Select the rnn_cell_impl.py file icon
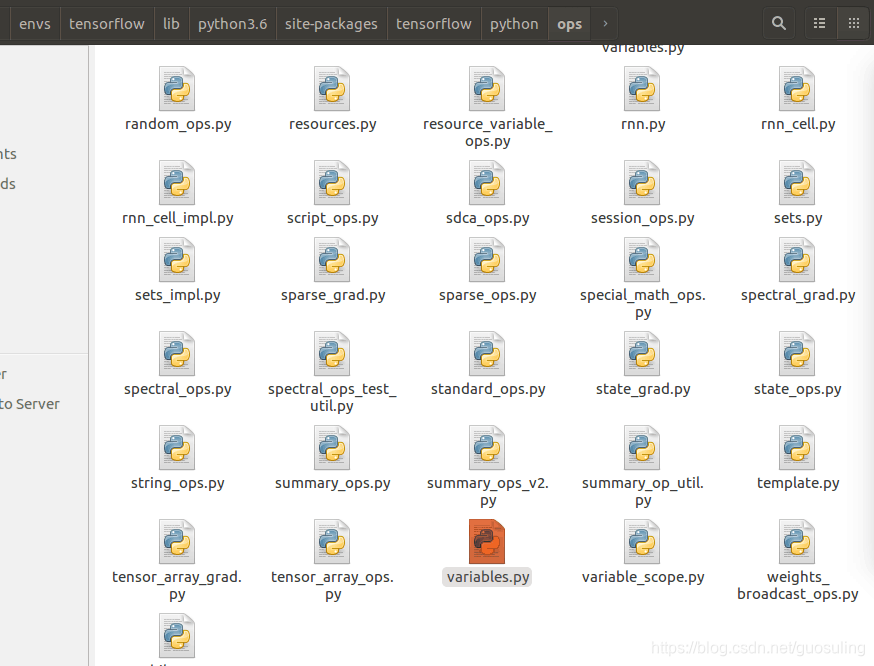 [177, 183]
